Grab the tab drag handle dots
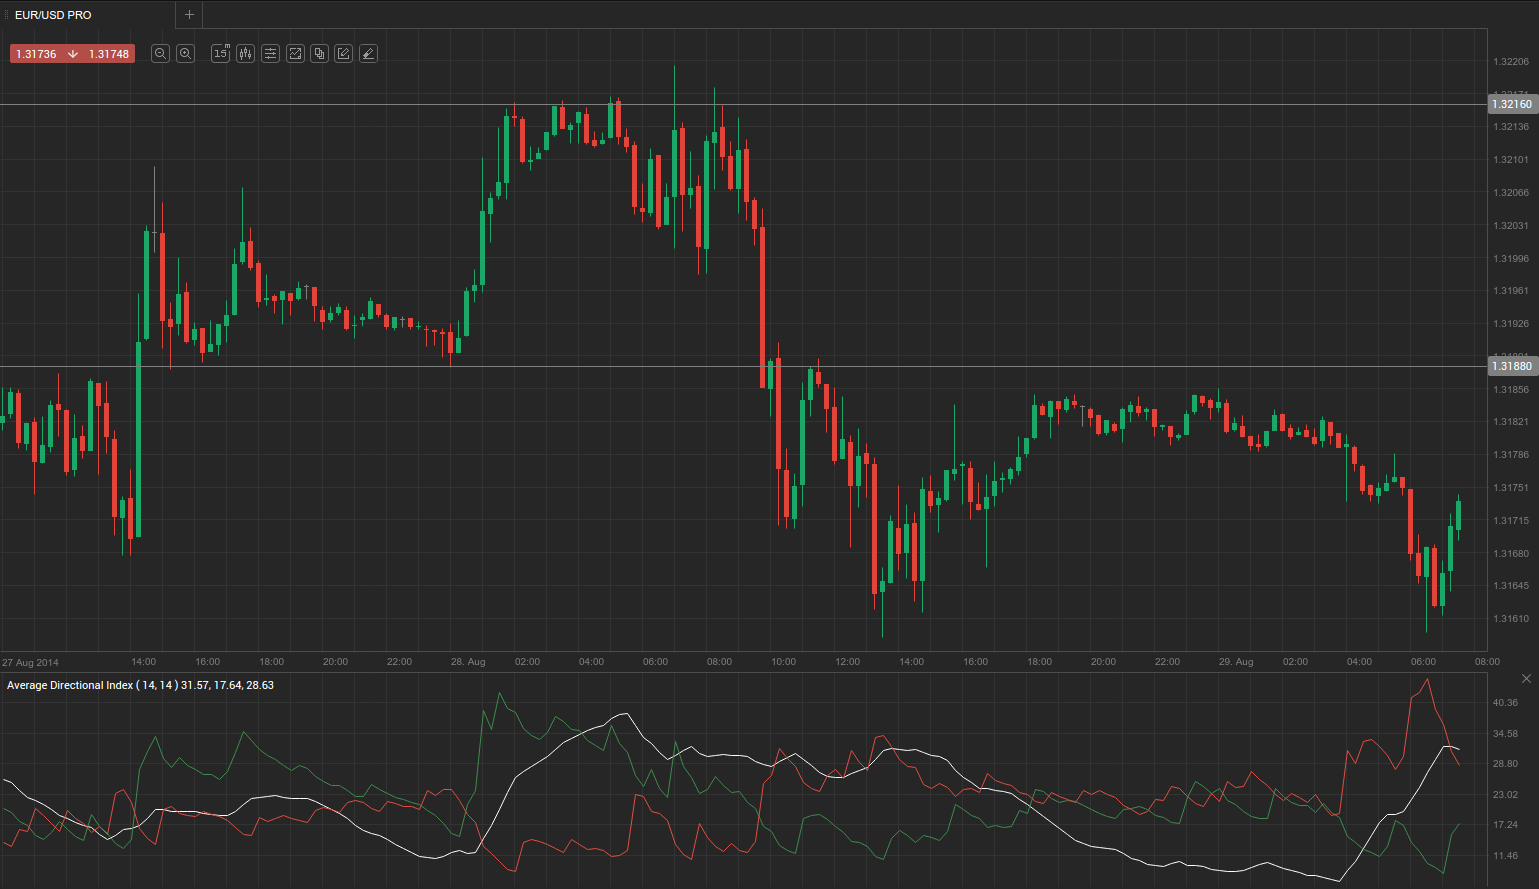Viewport: 1539px width, 889px height. point(5,15)
